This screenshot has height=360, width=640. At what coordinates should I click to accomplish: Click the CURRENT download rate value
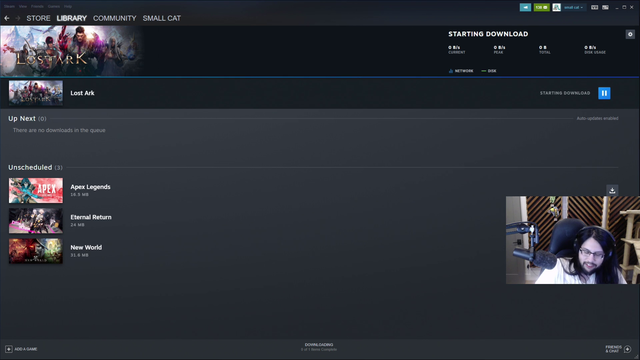[x=454, y=47]
